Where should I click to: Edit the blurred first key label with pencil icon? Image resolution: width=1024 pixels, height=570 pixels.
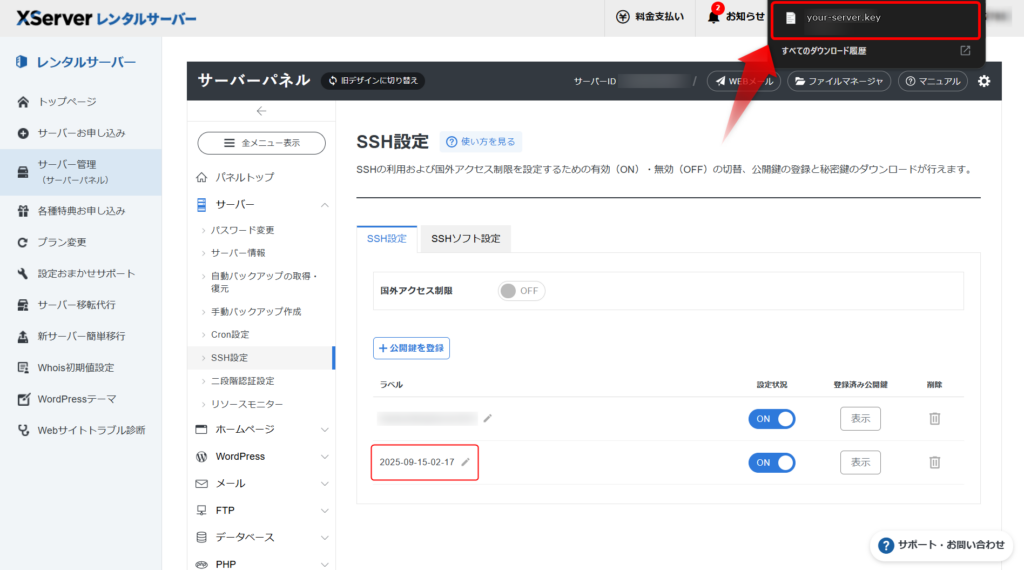488,418
